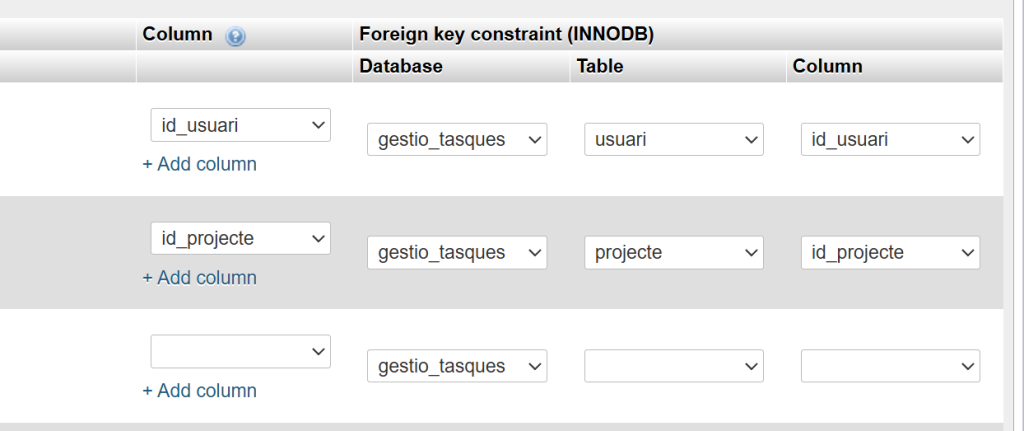Click Add column link in the third row
1024x431 pixels.
coord(200,390)
